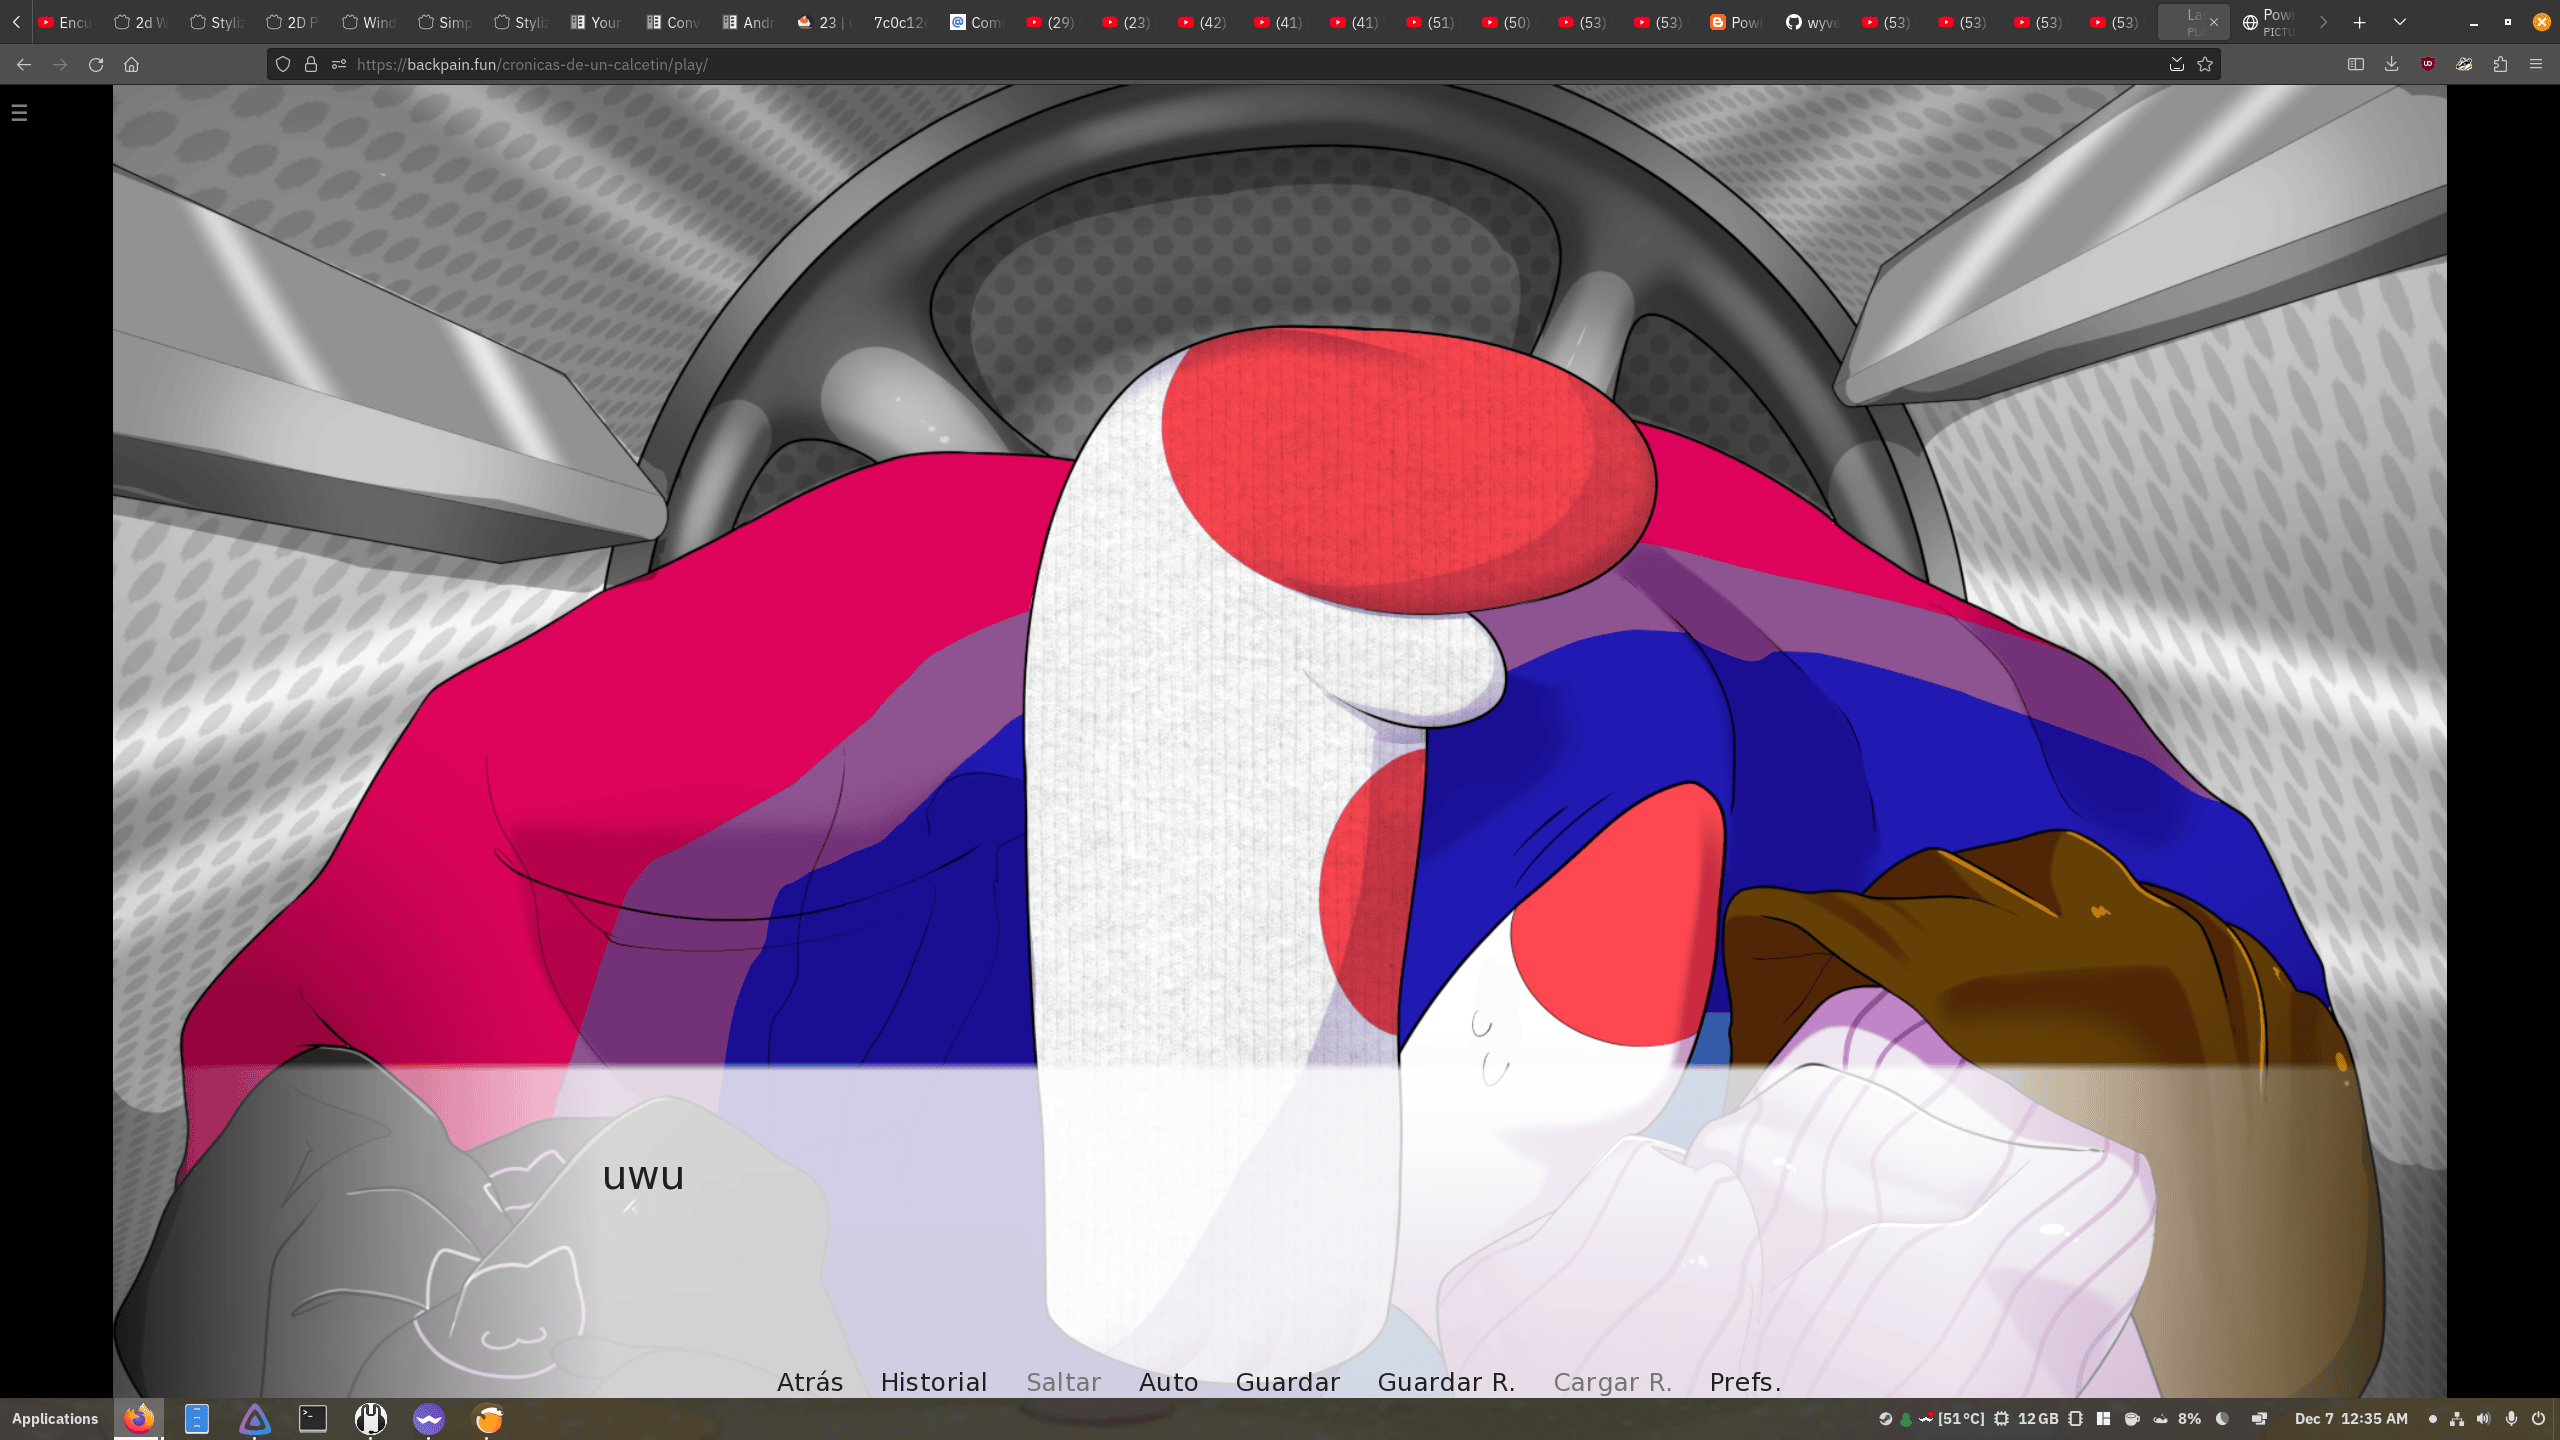This screenshot has width=2560, height=1440.
Task: Click the uBlock Origin extension icon
Action: coord(2428,64)
